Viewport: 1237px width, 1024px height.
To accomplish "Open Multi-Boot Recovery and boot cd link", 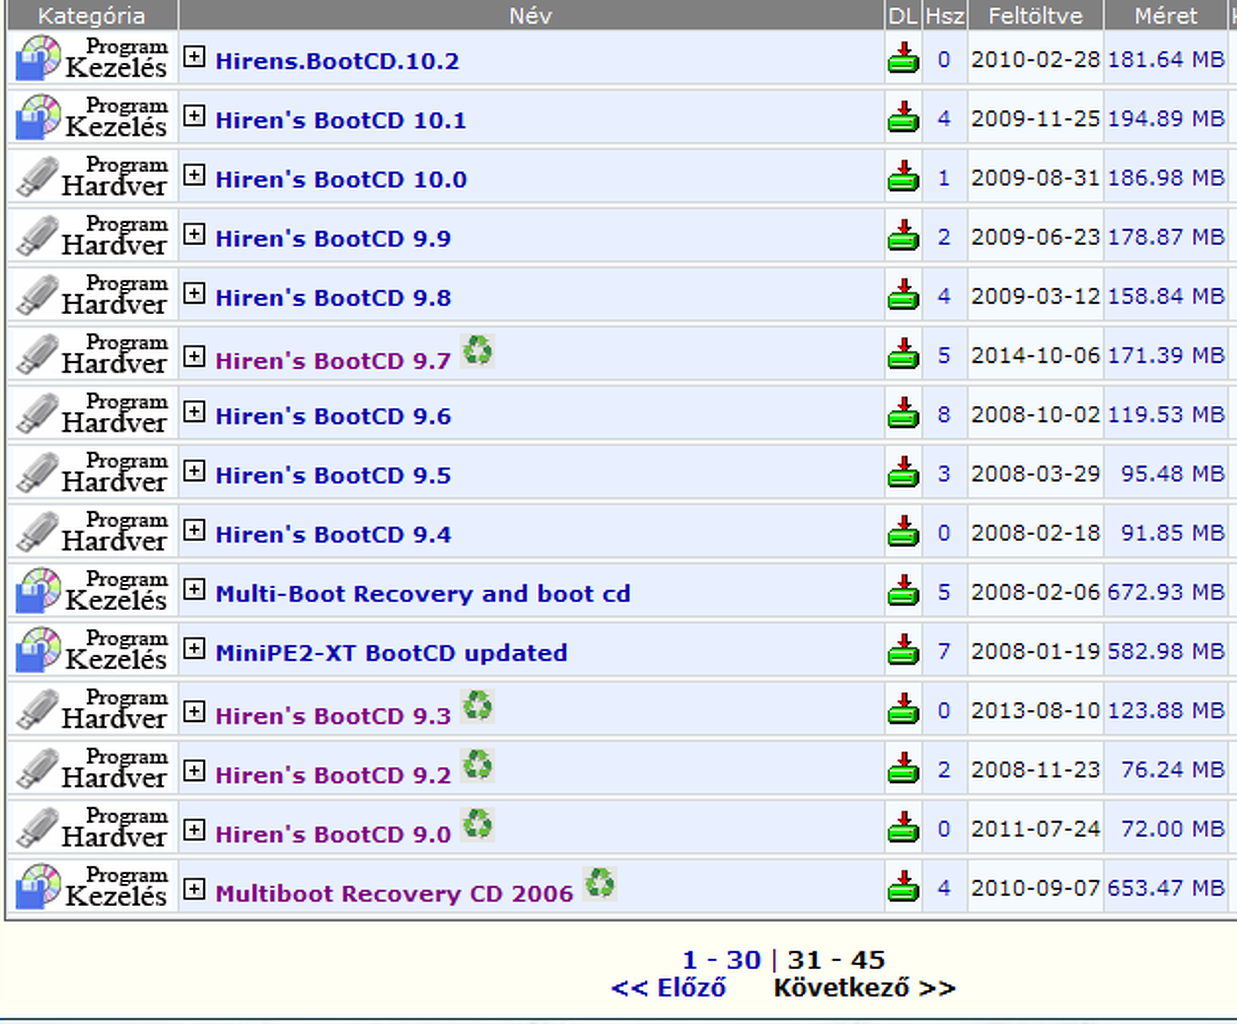I will pos(423,593).
